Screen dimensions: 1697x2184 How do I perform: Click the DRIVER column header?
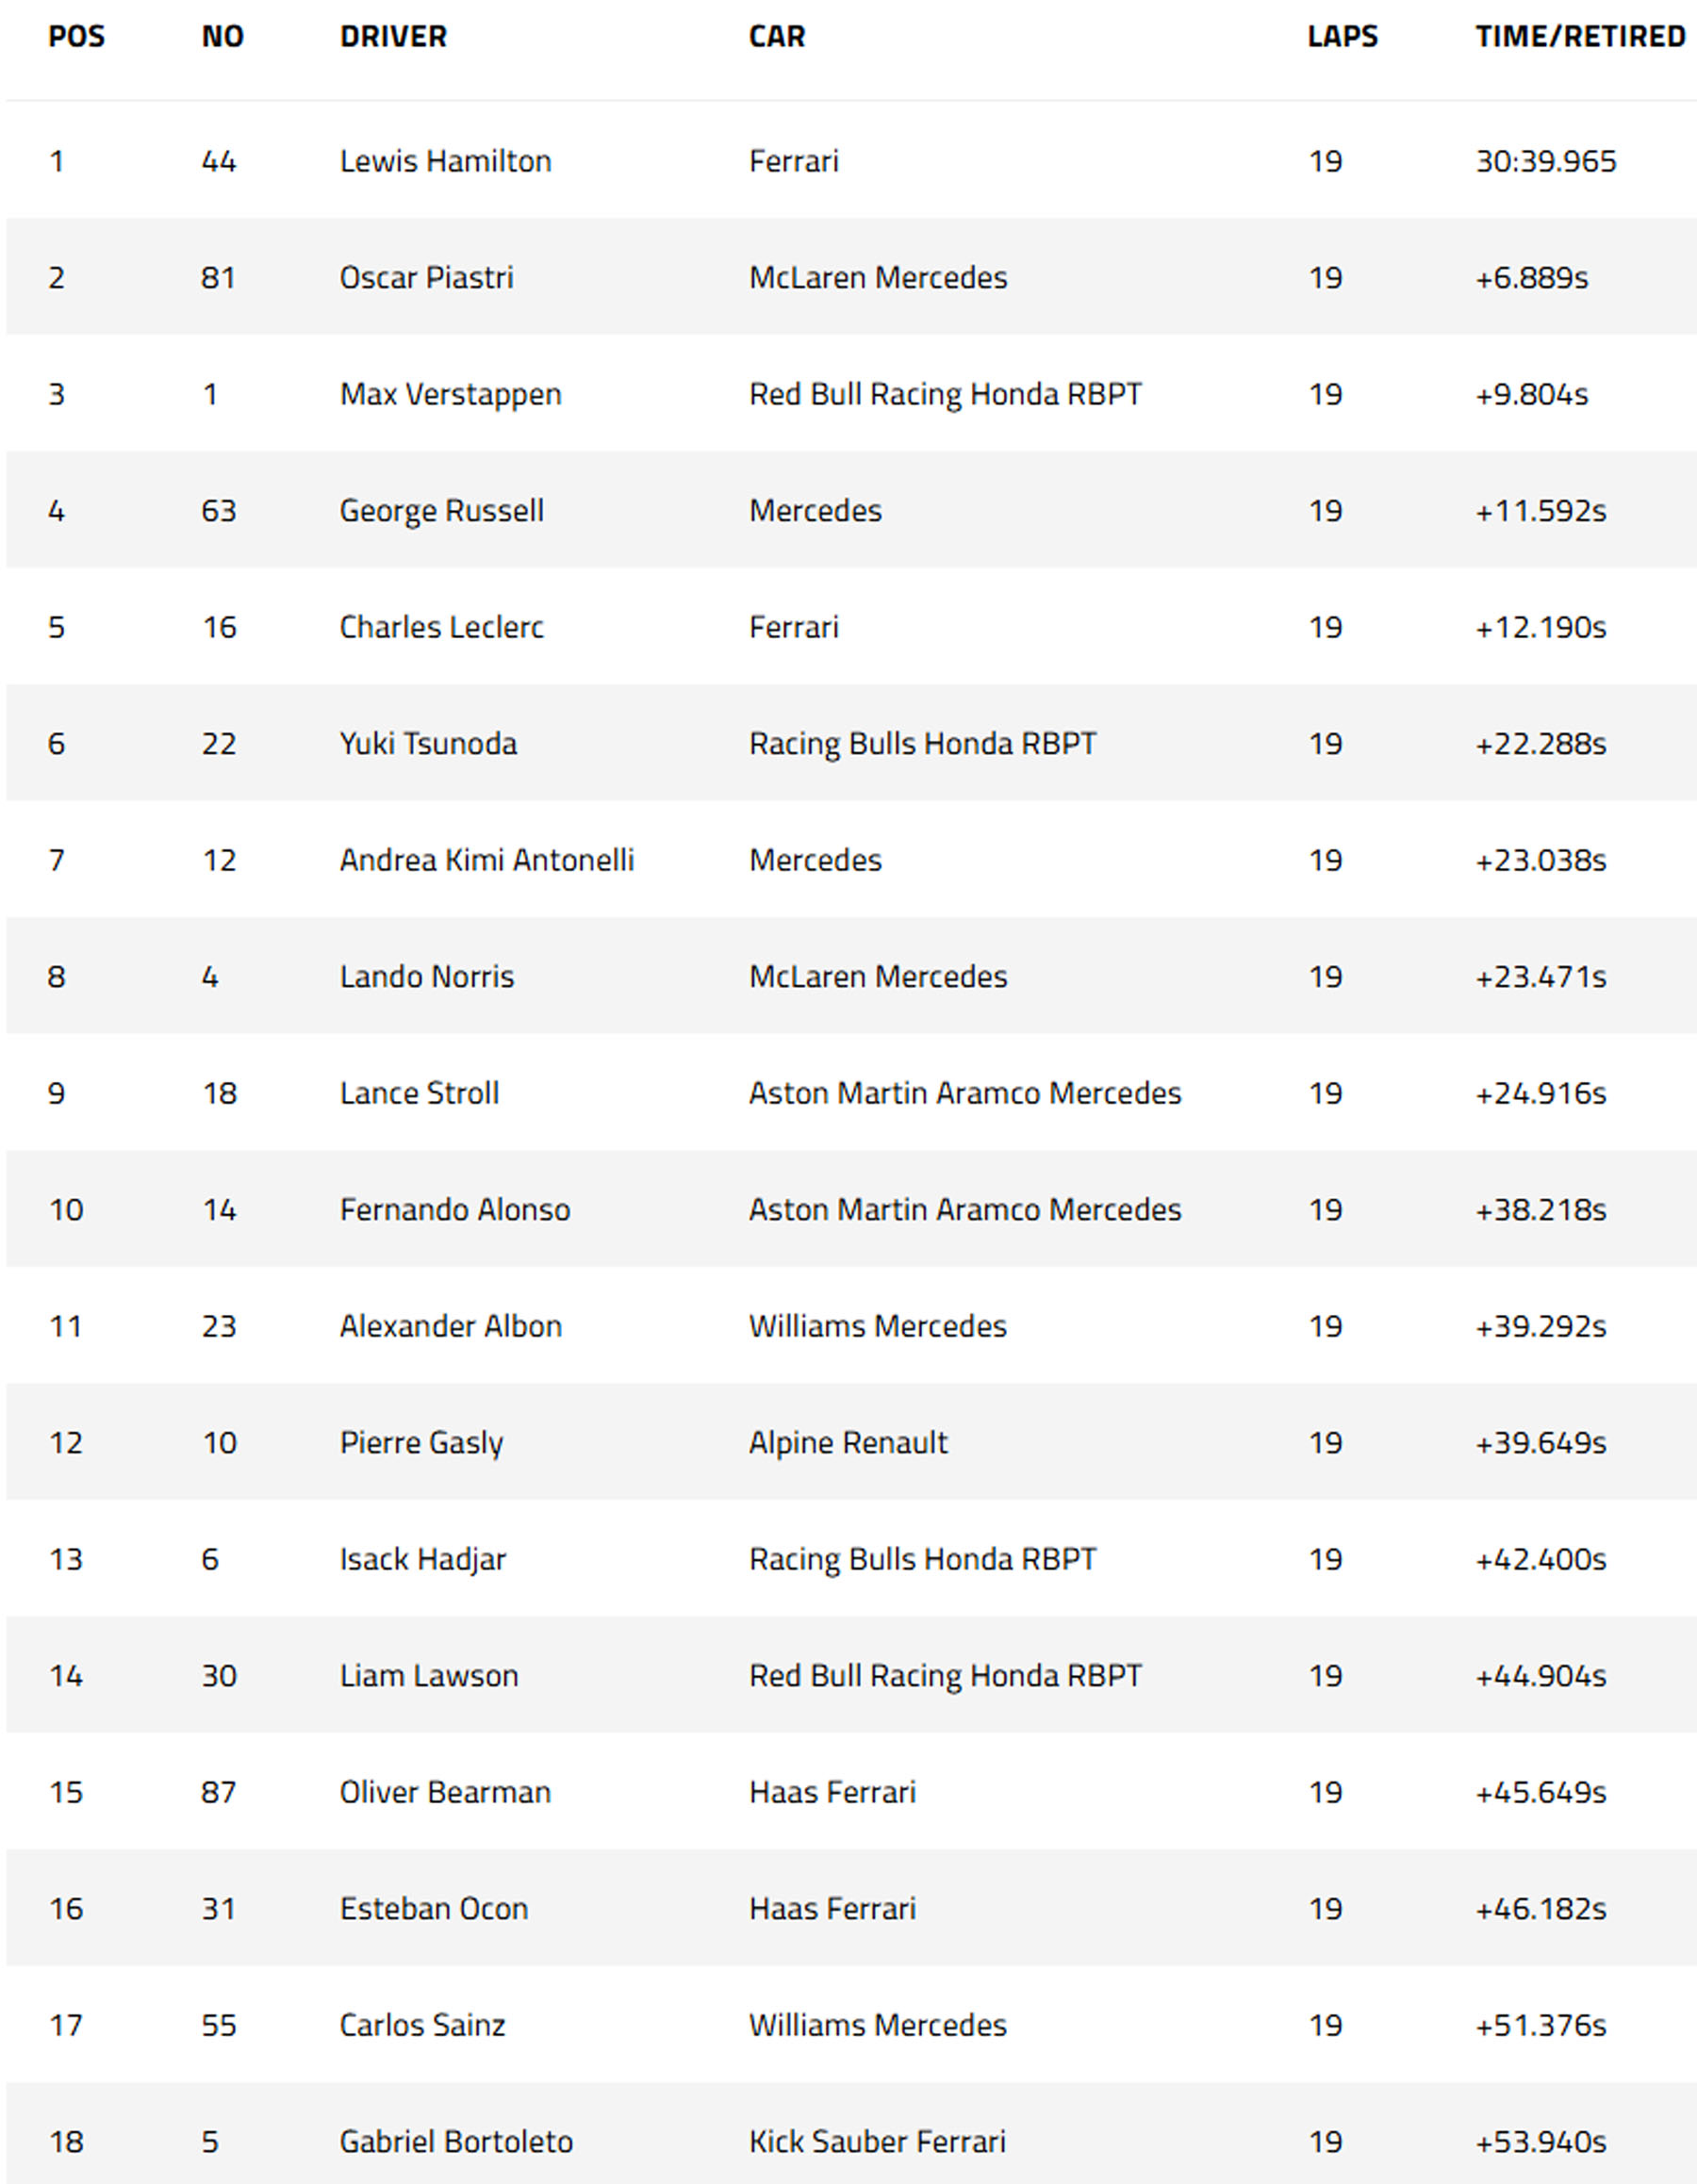(x=393, y=37)
